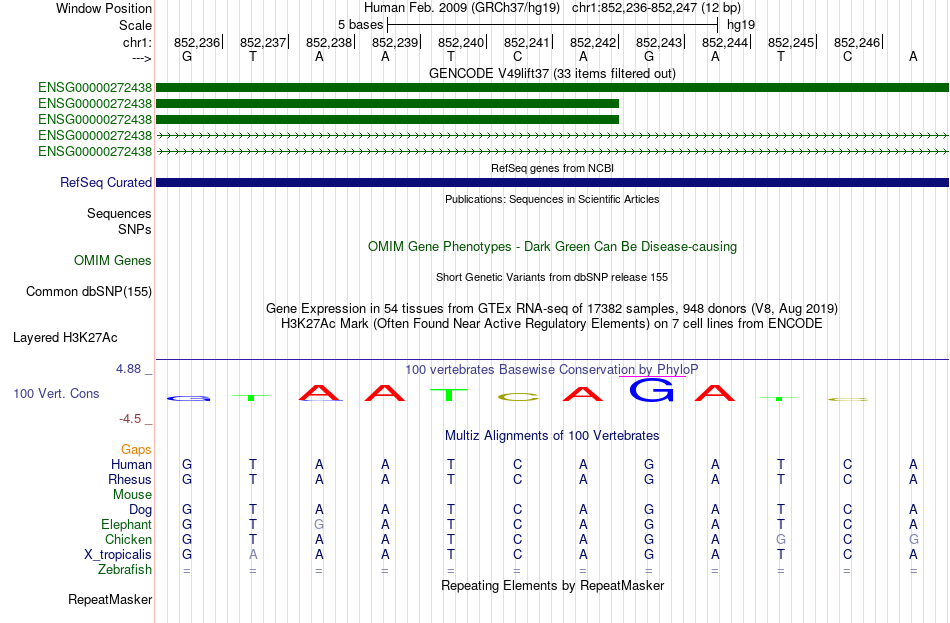
Task: Open 100 vertebrates Basewise Conservation by PhyloP title
Action: [552, 369]
